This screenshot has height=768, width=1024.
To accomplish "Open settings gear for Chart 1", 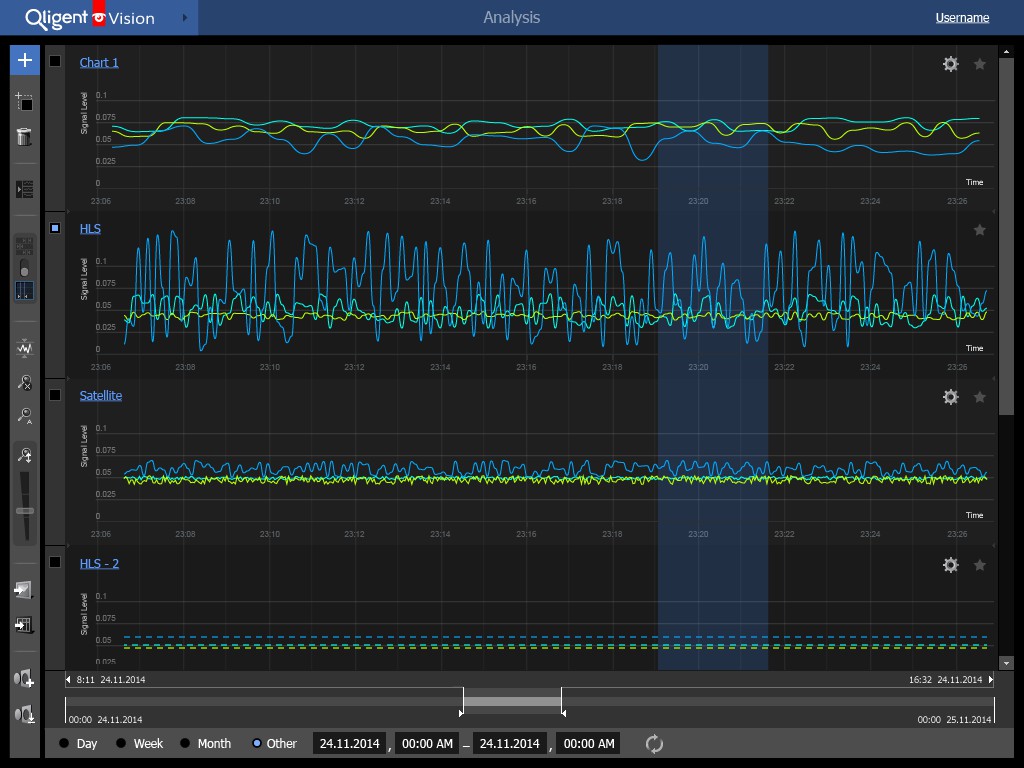I will click(950, 64).
